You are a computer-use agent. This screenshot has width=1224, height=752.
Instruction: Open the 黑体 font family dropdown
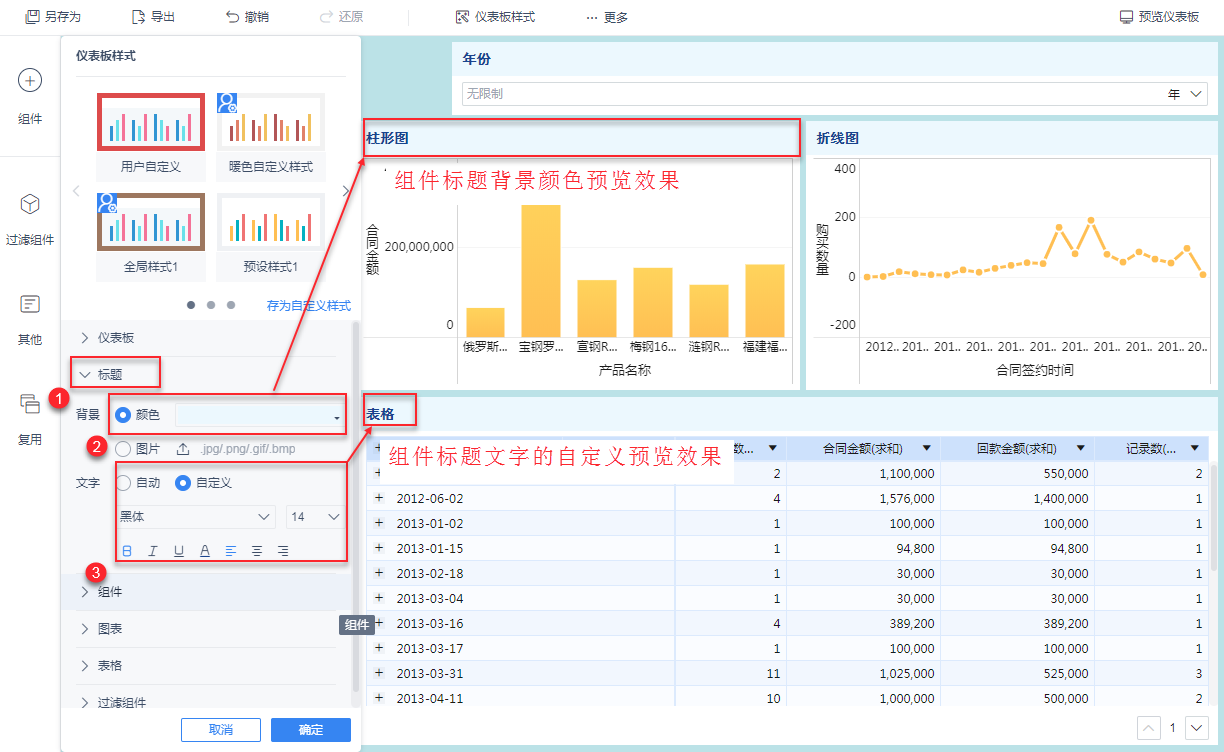pyautogui.click(x=196, y=517)
